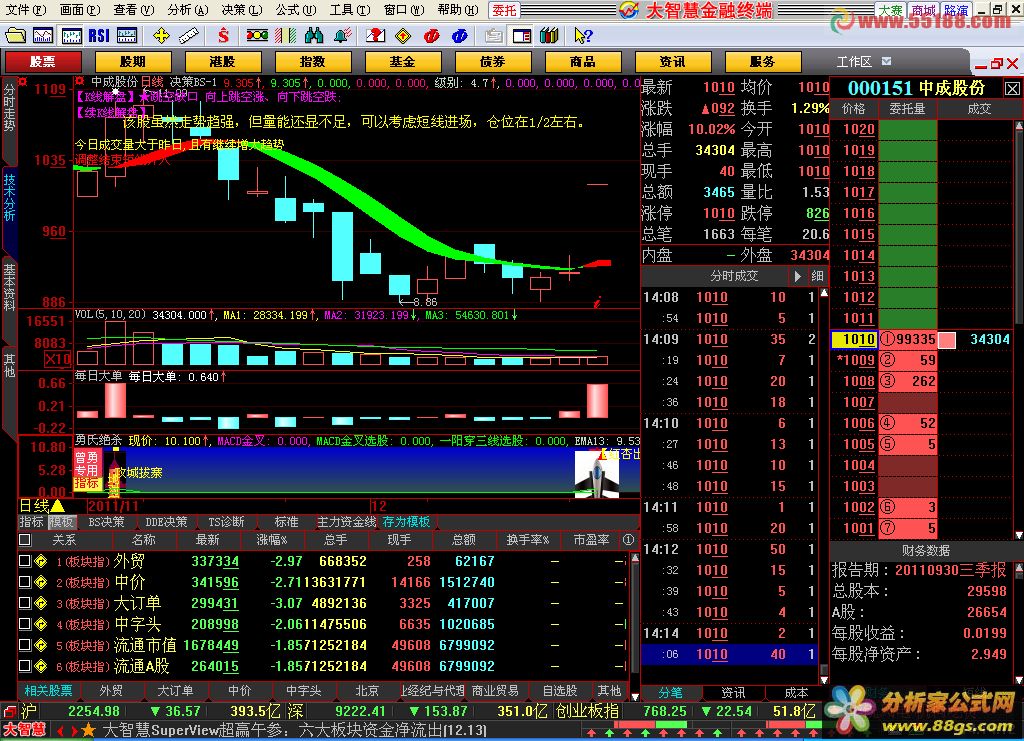Select the RSI indicator icon
This screenshot has height=741, width=1024.
tap(99, 35)
